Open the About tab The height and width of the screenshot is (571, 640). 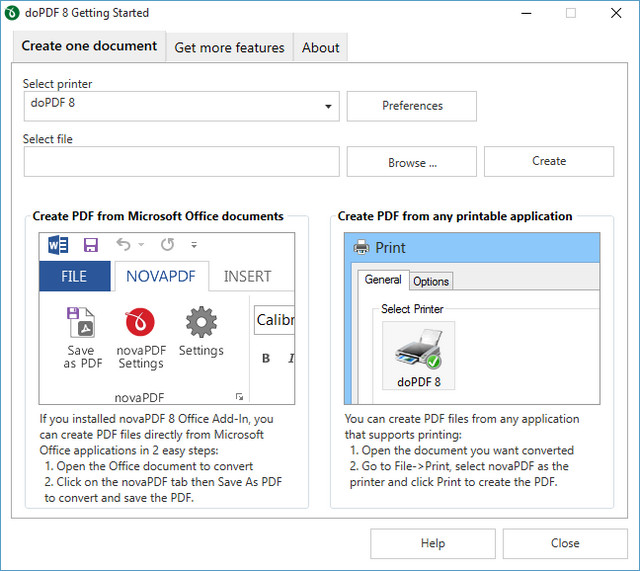click(x=320, y=47)
